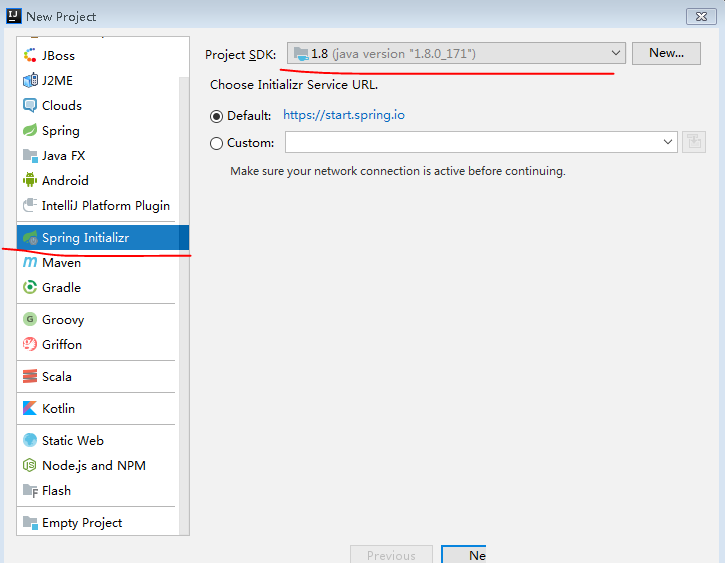Click the Scala icon
Image resolution: width=725 pixels, height=563 pixels.
tap(30, 377)
